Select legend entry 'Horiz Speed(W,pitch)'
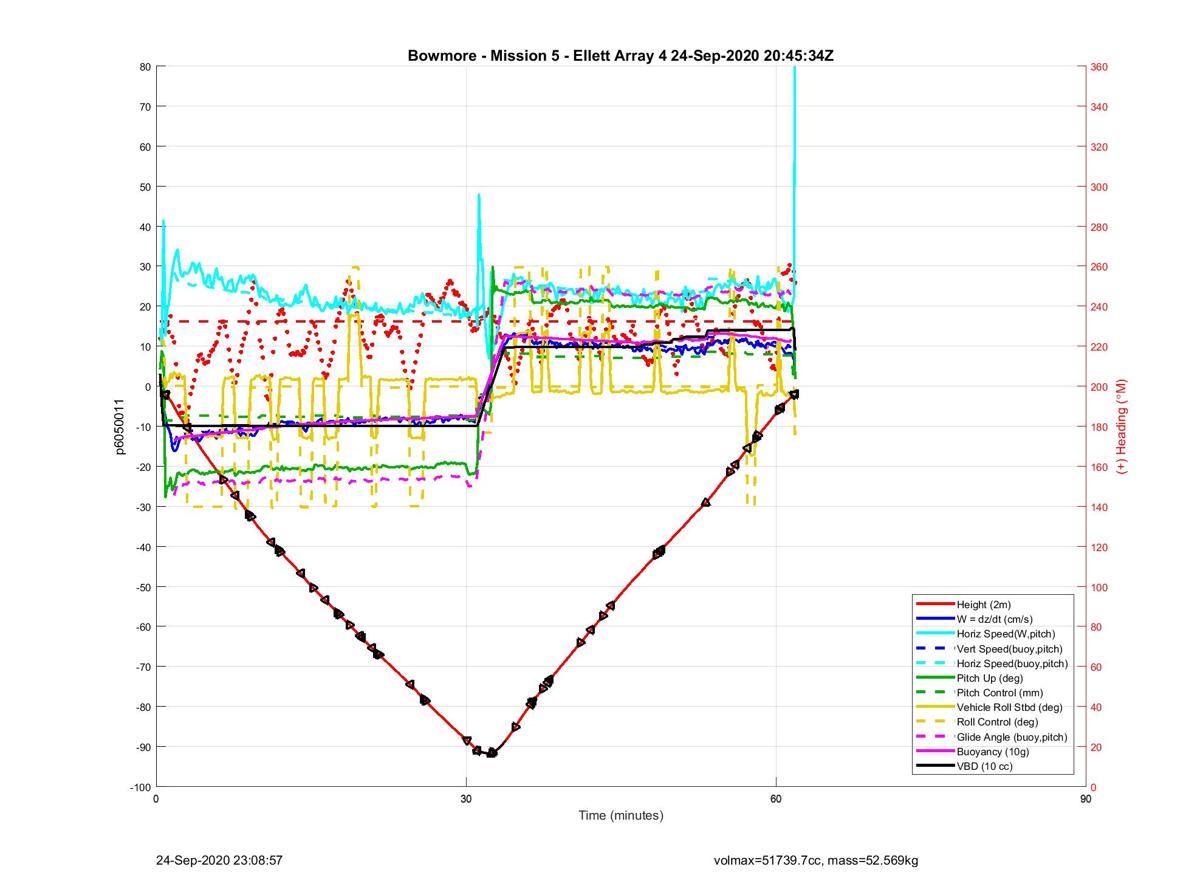1200x885 pixels. [x=1006, y=634]
